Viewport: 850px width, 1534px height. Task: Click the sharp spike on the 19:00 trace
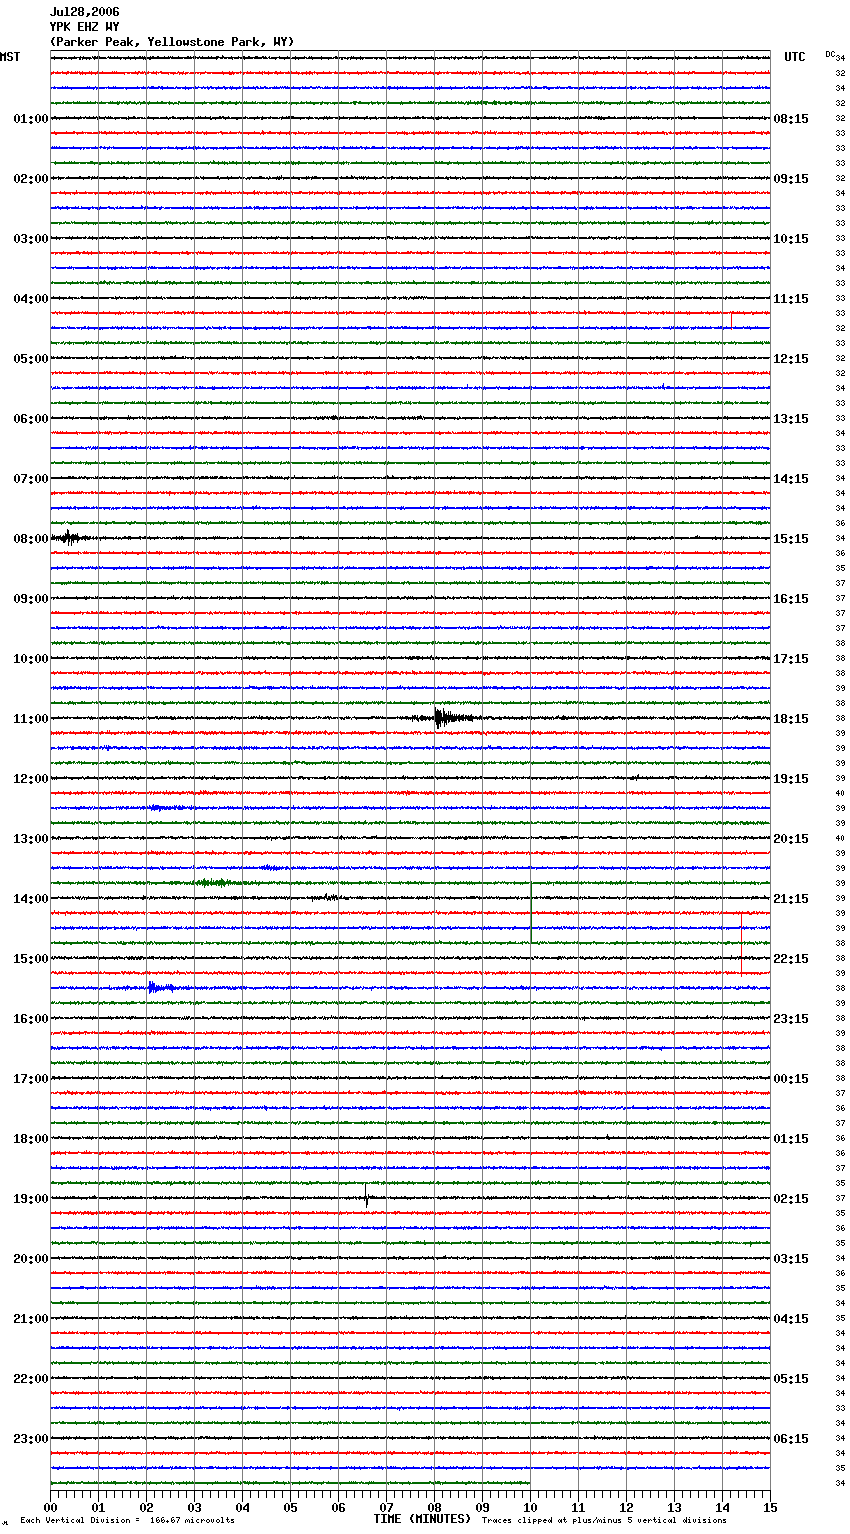(366, 1196)
